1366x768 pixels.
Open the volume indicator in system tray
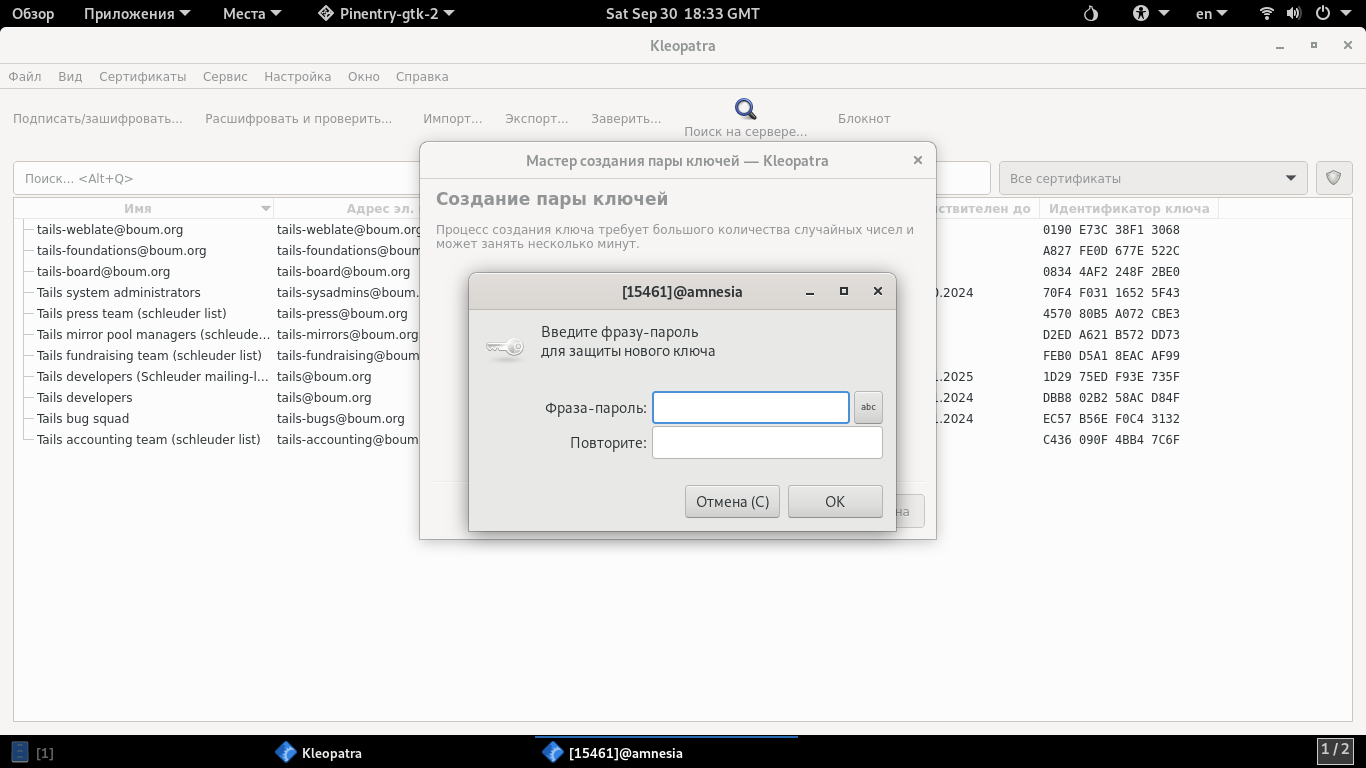[x=1294, y=14]
